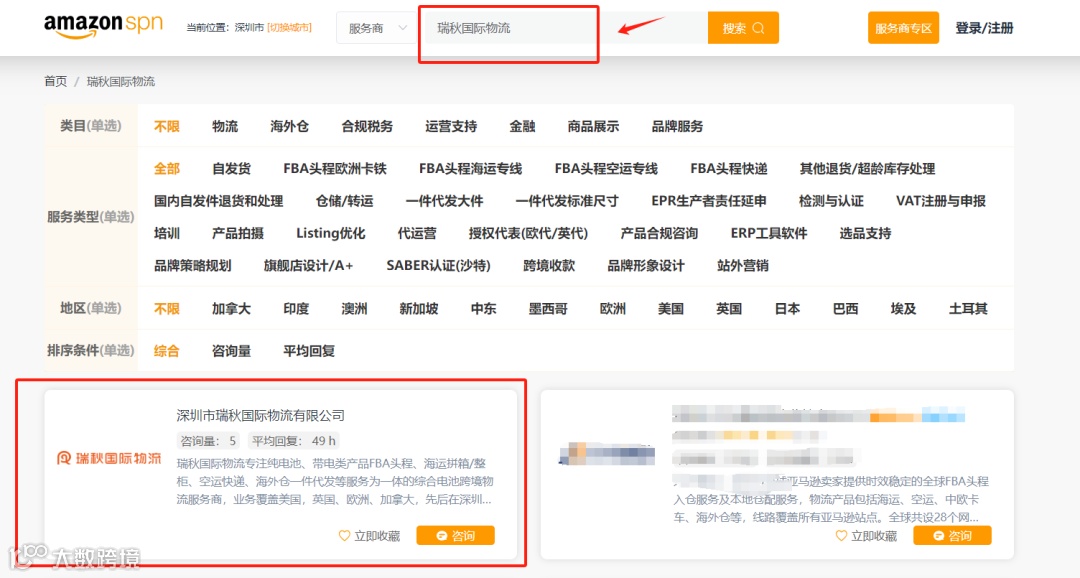Screen dimensions: 1080x578
Task: Filter by ERP工具软件 service type
Action: (769, 233)
